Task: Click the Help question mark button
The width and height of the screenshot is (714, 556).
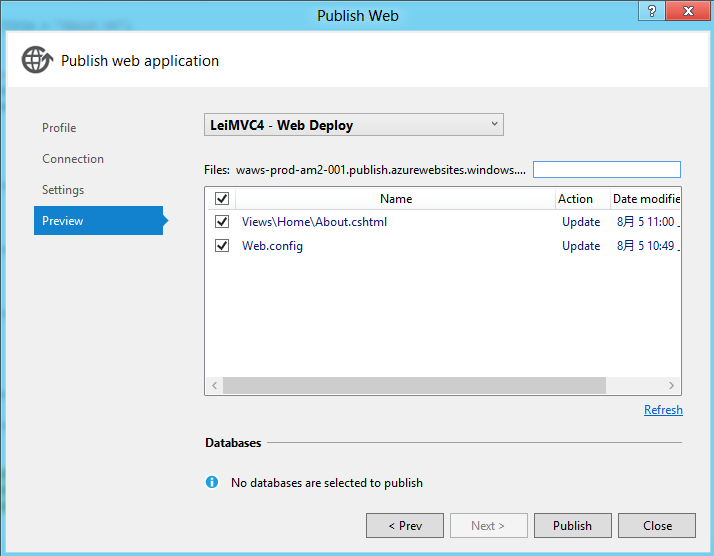Action: 652,11
